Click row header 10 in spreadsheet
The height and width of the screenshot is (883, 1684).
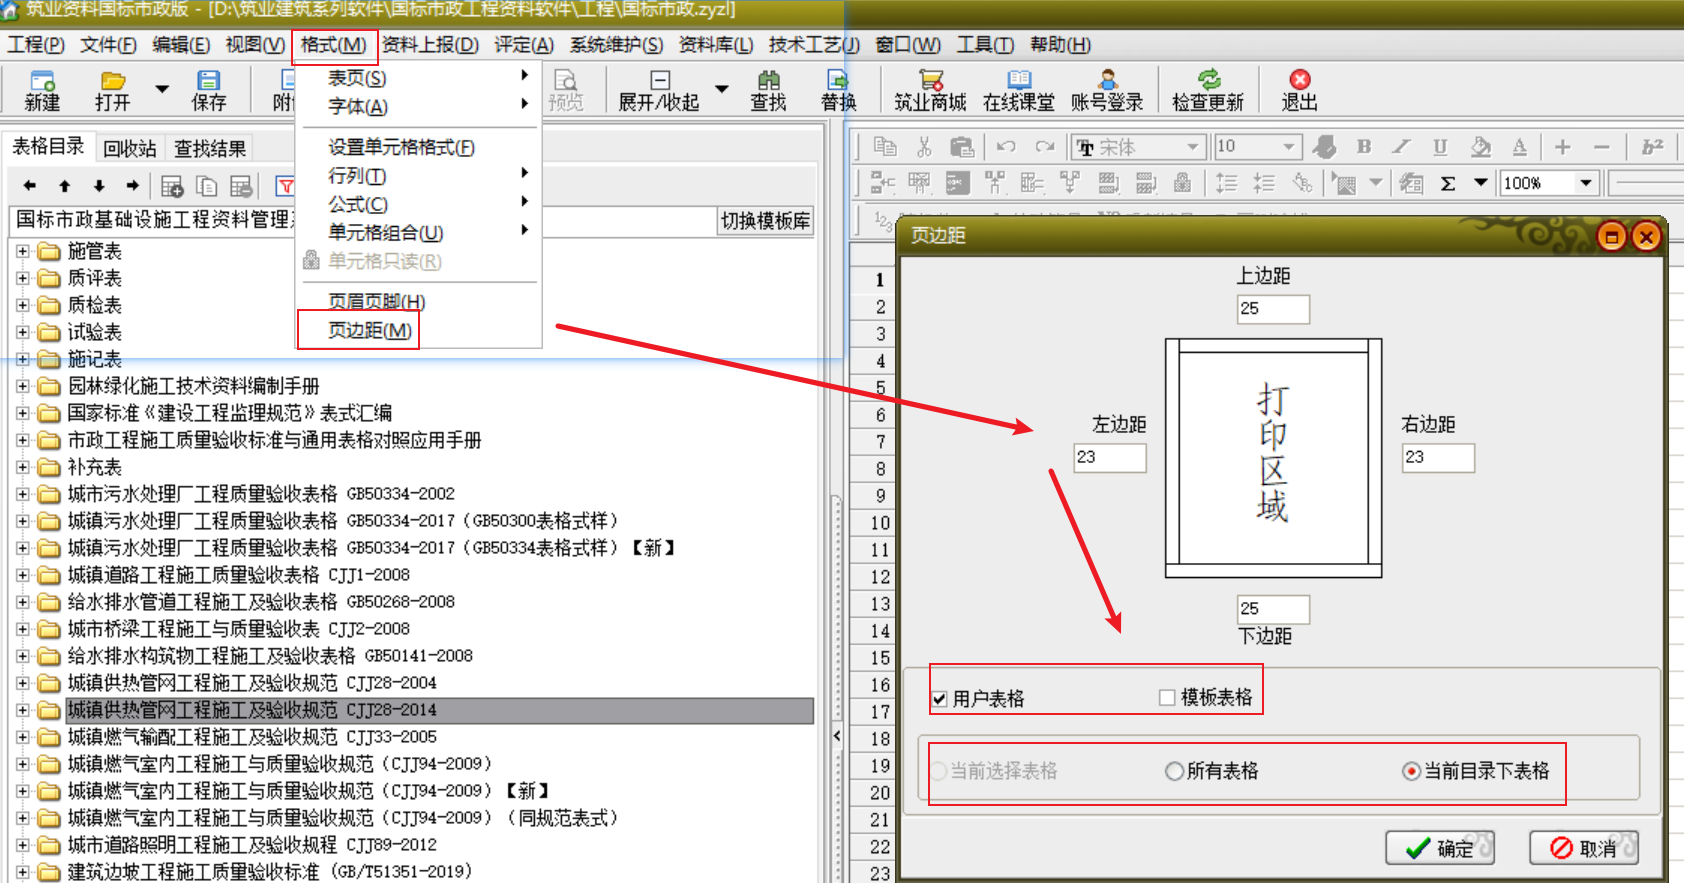[x=879, y=523]
